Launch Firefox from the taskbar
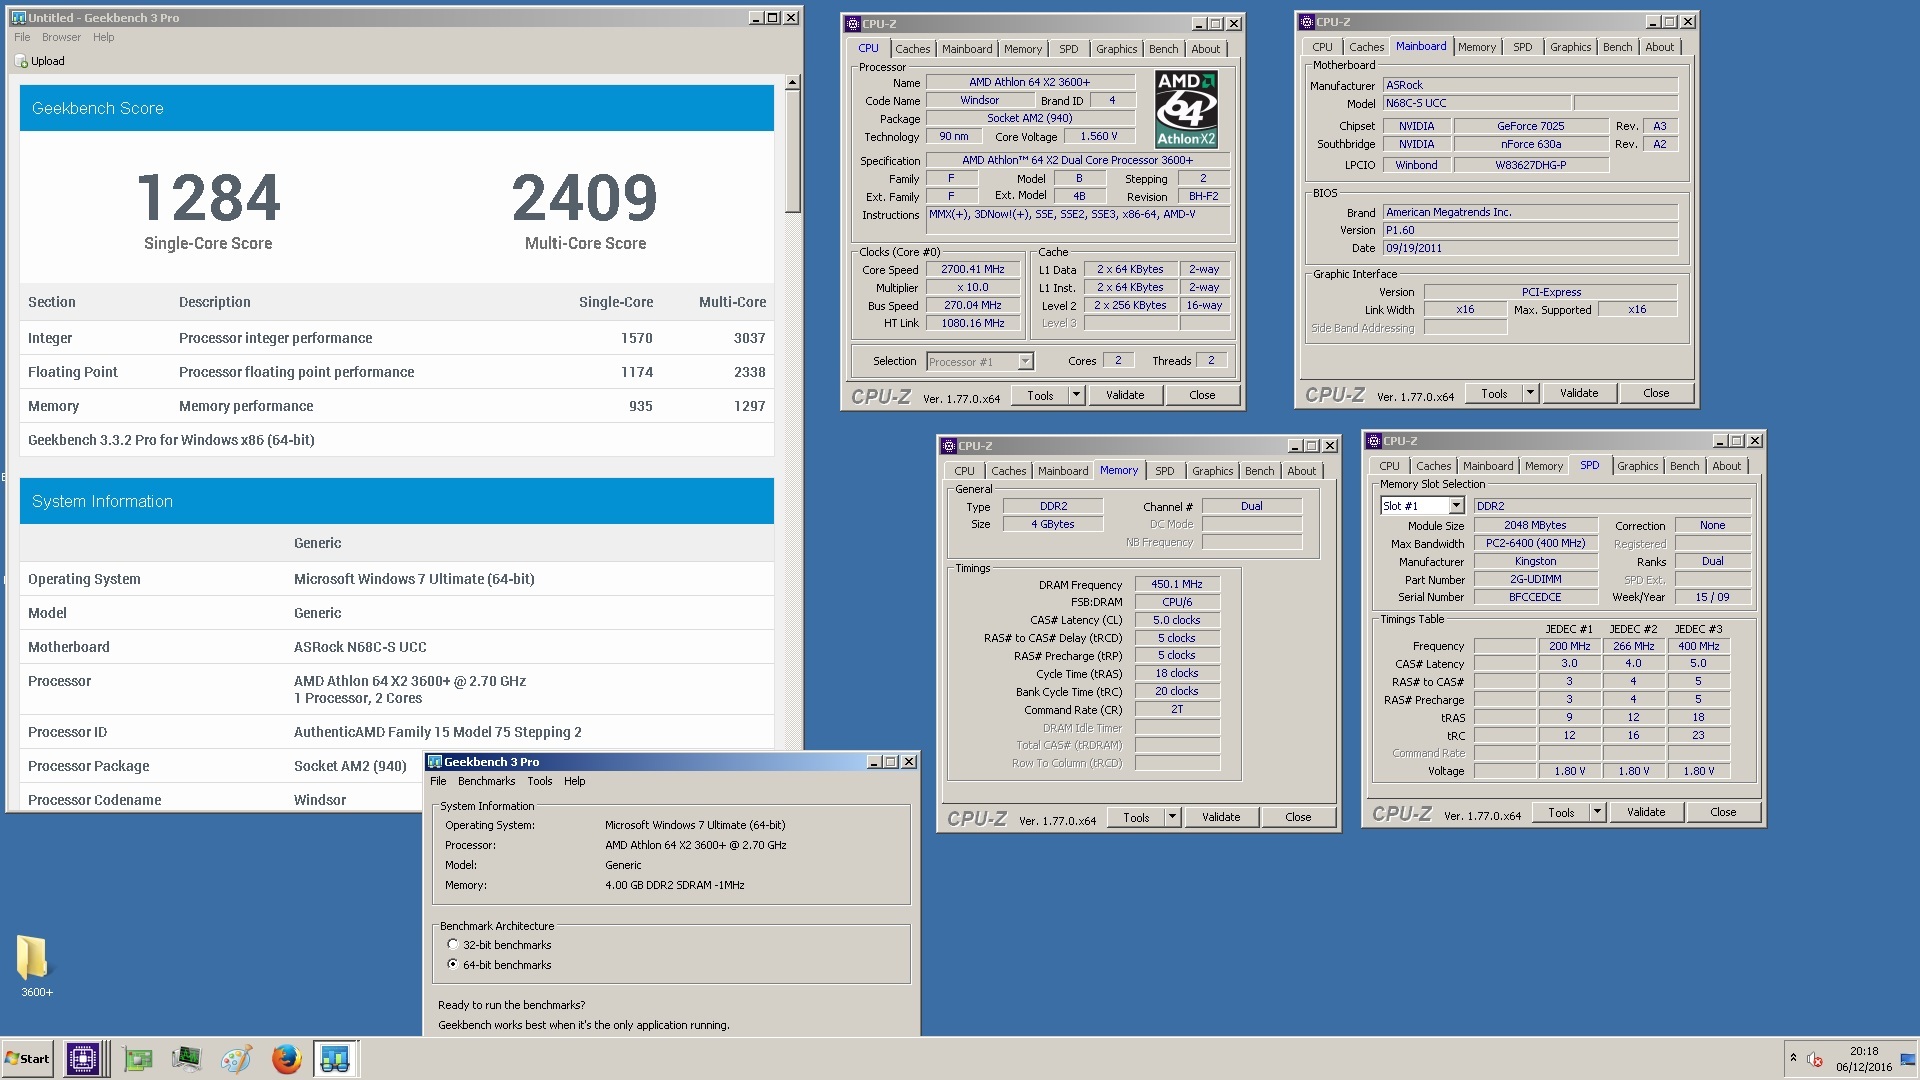 (x=287, y=1058)
